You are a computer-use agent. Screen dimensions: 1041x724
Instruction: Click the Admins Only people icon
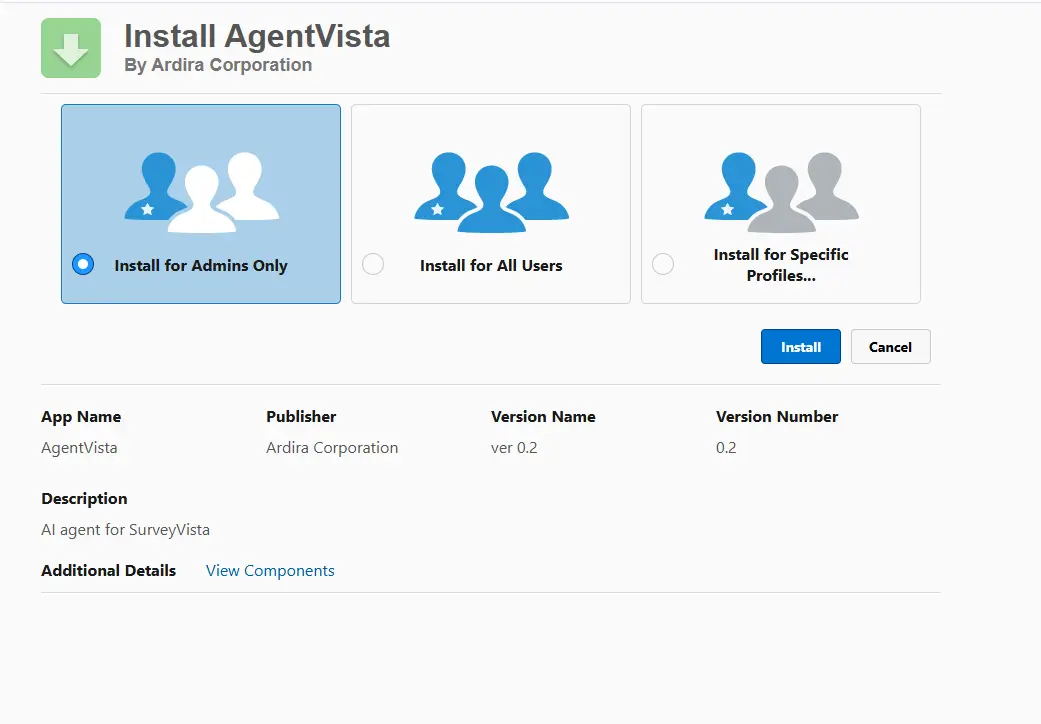(201, 192)
